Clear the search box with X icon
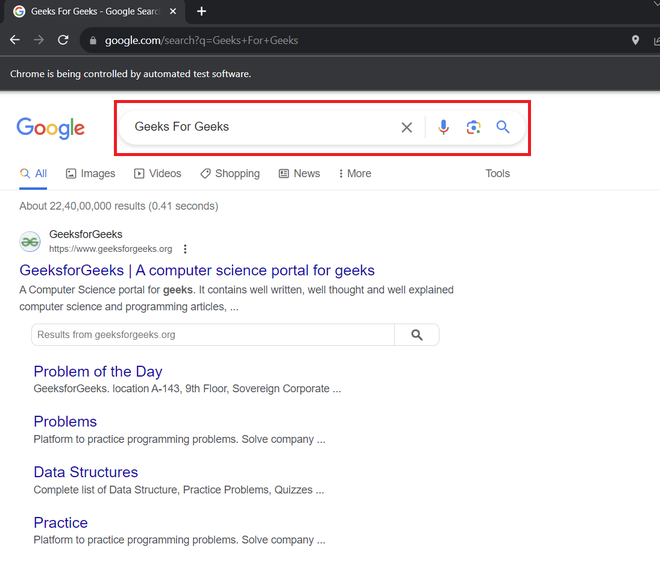 pyautogui.click(x=406, y=127)
